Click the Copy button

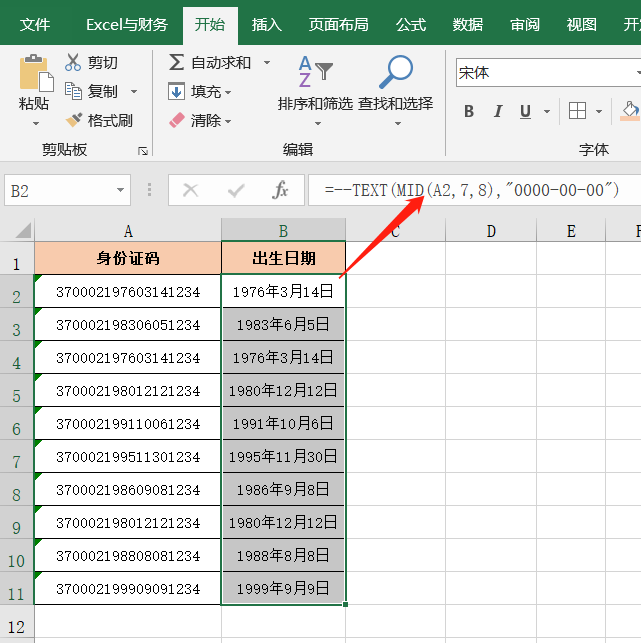(92, 91)
